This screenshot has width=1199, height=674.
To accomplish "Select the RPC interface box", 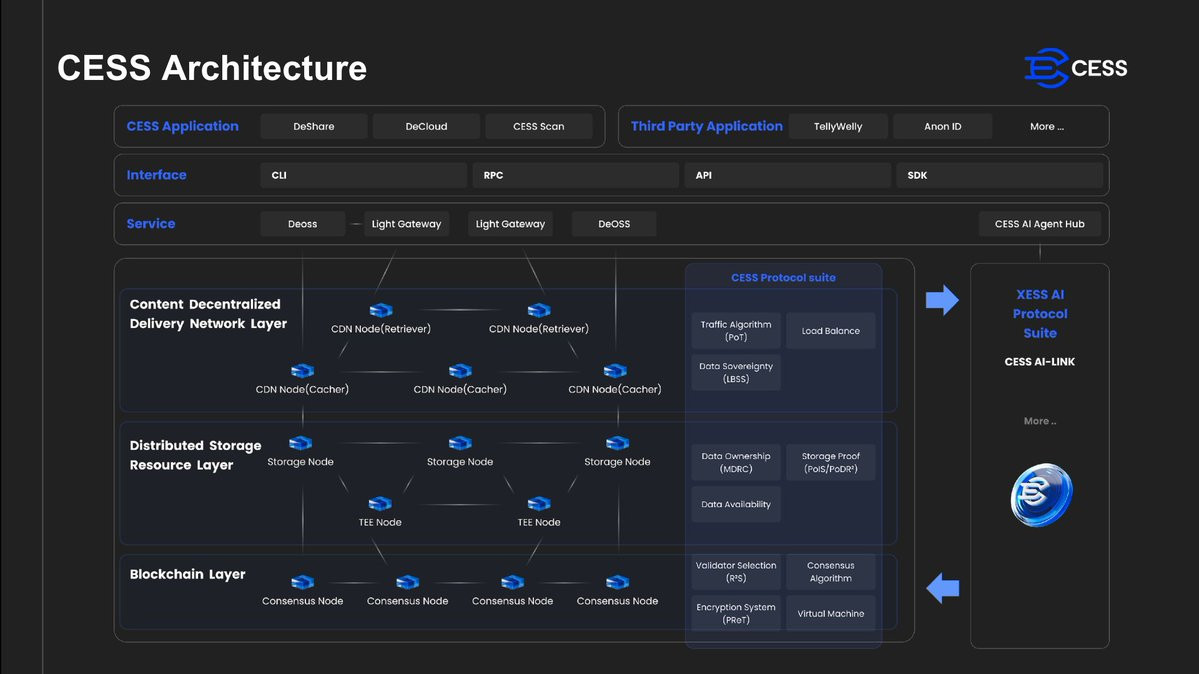I will tap(575, 175).
